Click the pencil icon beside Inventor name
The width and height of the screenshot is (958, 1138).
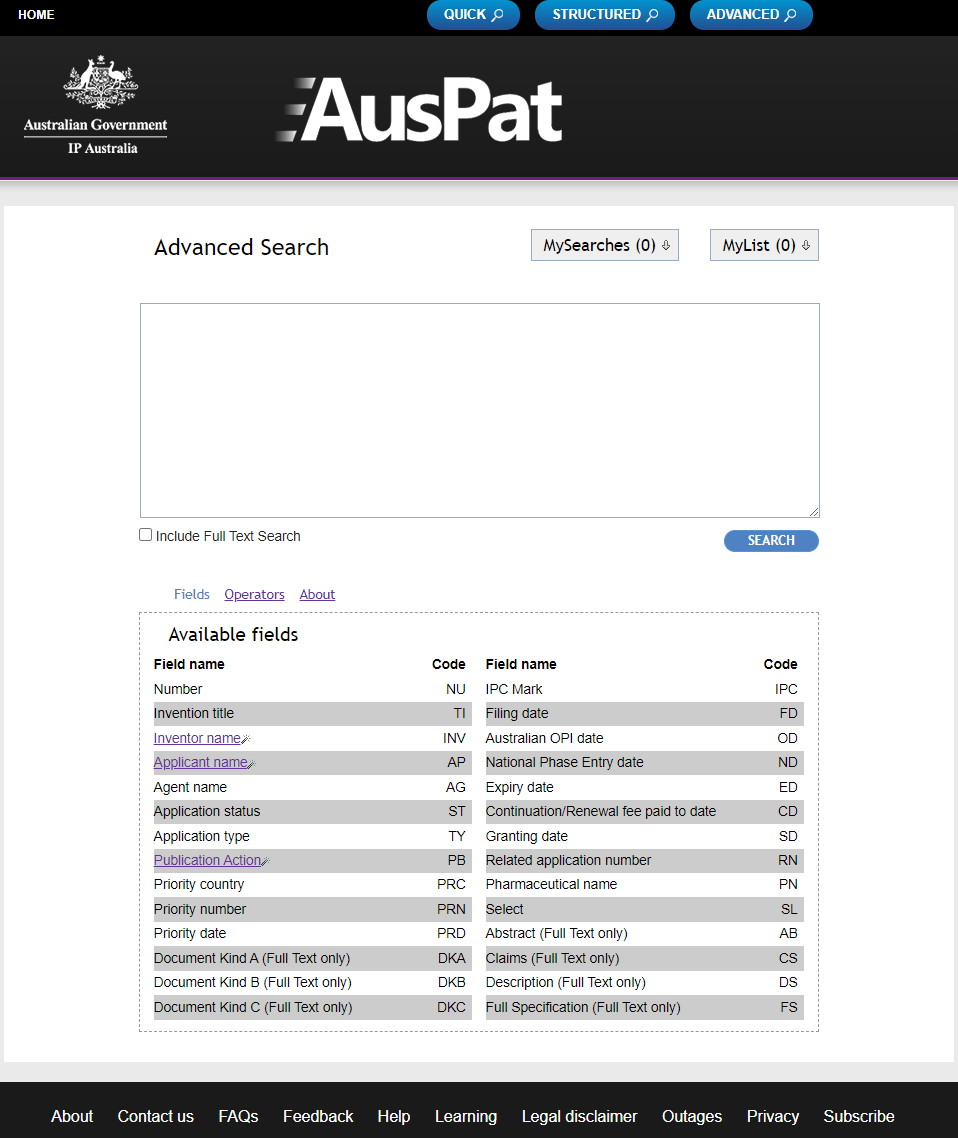pyautogui.click(x=246, y=739)
